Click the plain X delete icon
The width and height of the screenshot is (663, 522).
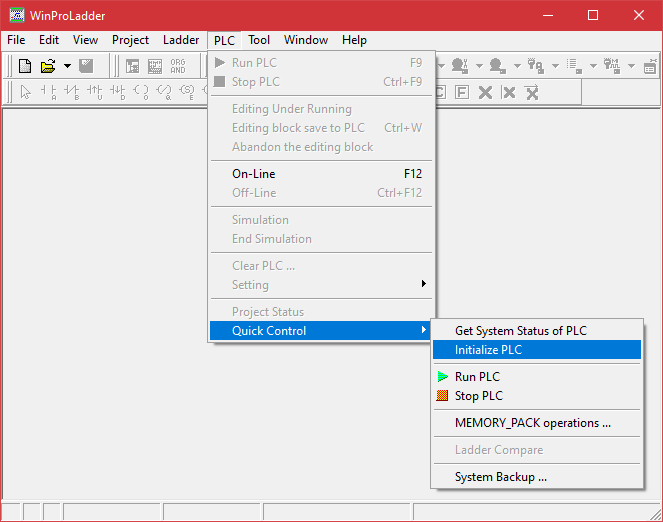[485, 92]
